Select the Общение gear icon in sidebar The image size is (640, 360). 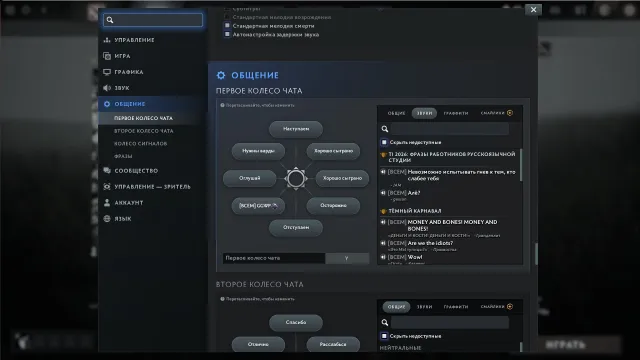pos(107,104)
